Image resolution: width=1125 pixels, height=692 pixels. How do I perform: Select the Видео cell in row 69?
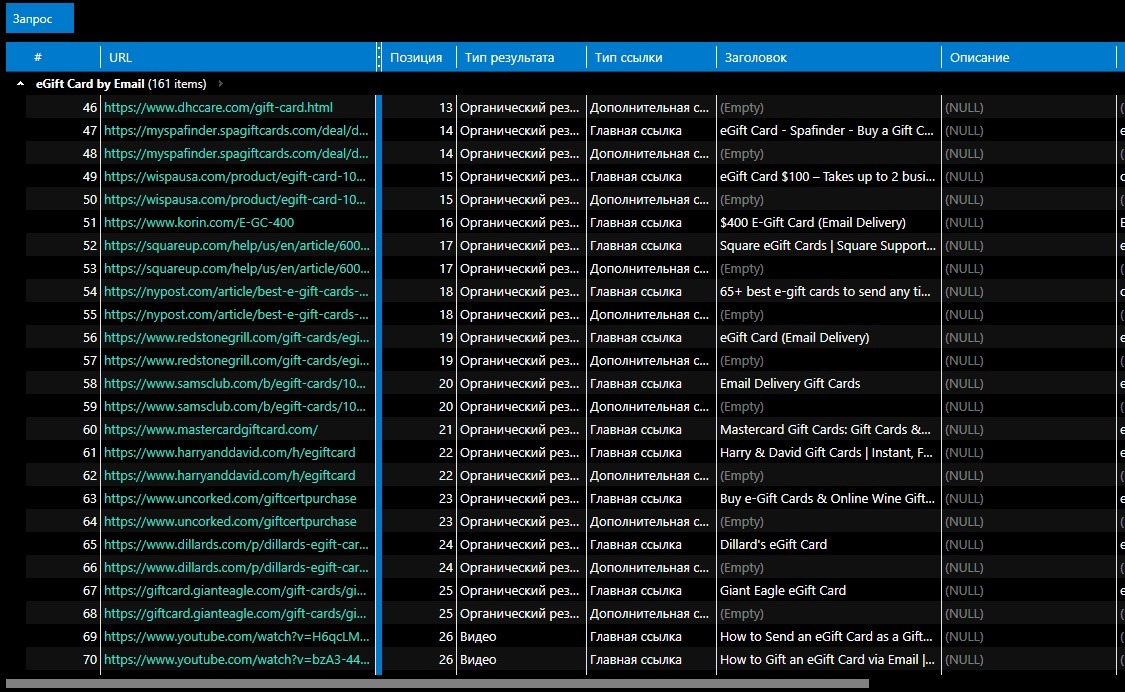point(521,636)
